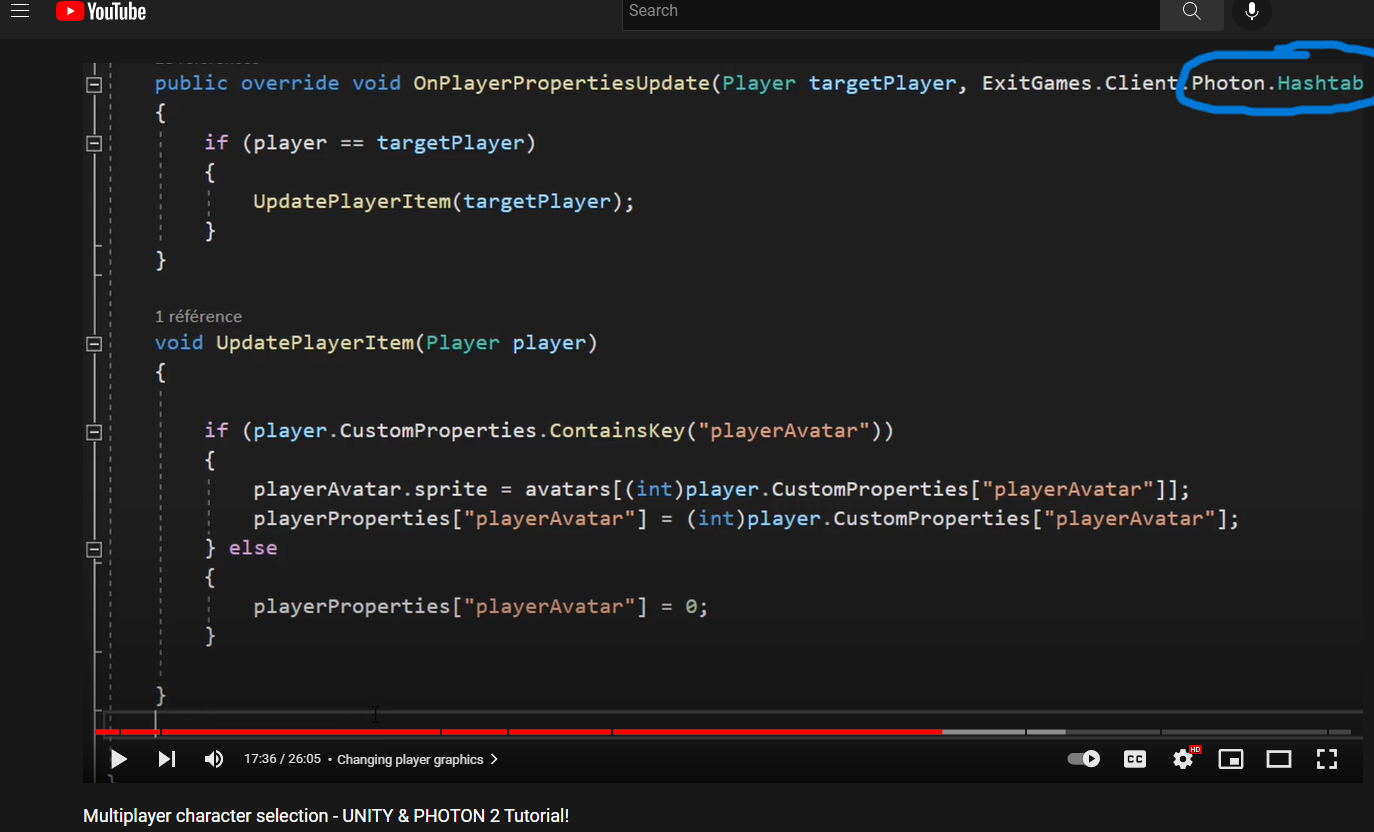Skip to next video
The image size is (1374, 832).
point(167,759)
